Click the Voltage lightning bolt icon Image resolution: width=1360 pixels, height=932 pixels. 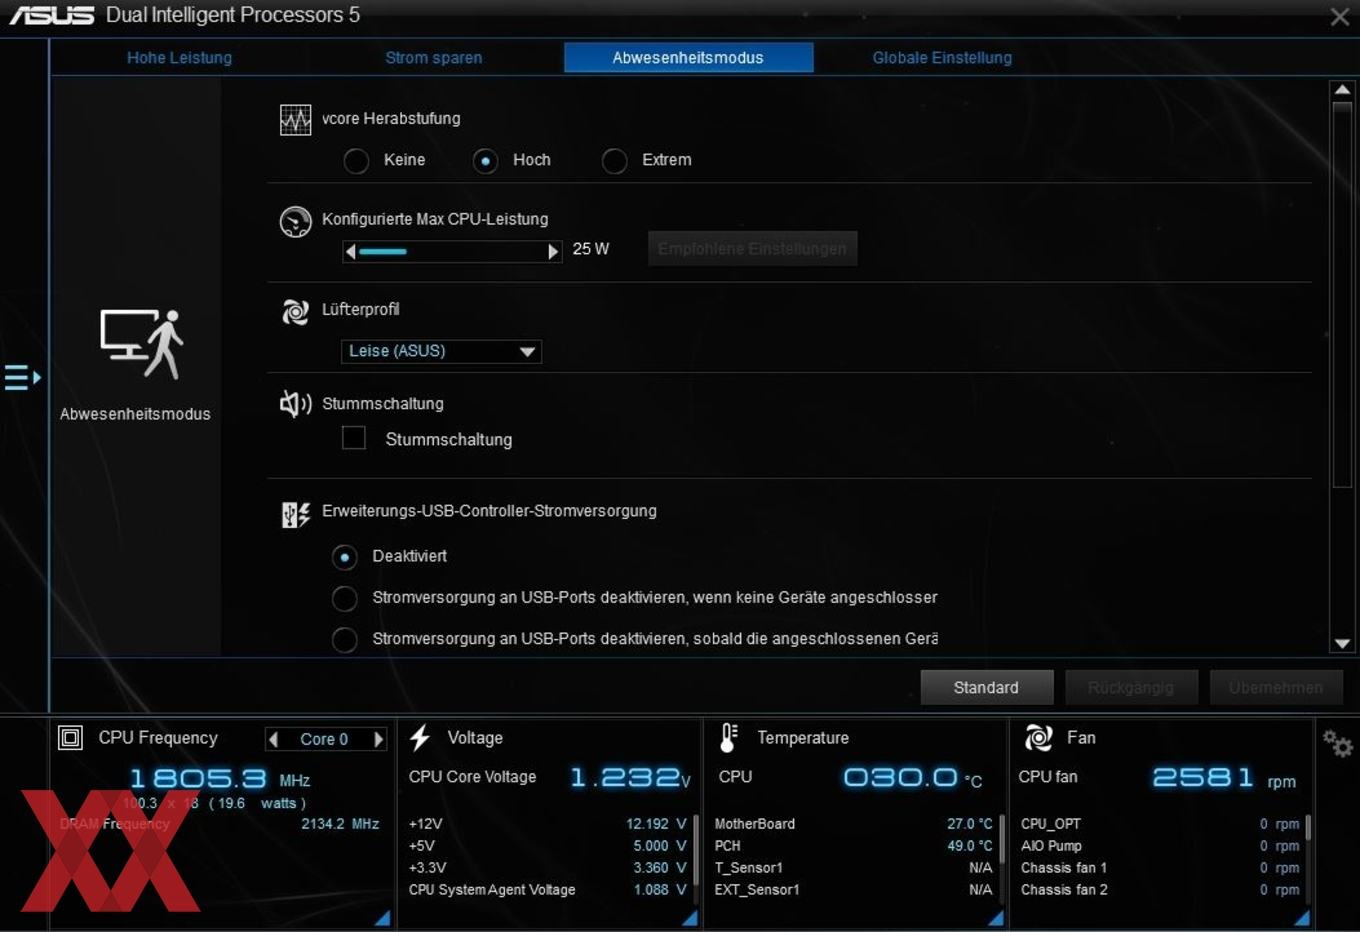pyautogui.click(x=420, y=738)
